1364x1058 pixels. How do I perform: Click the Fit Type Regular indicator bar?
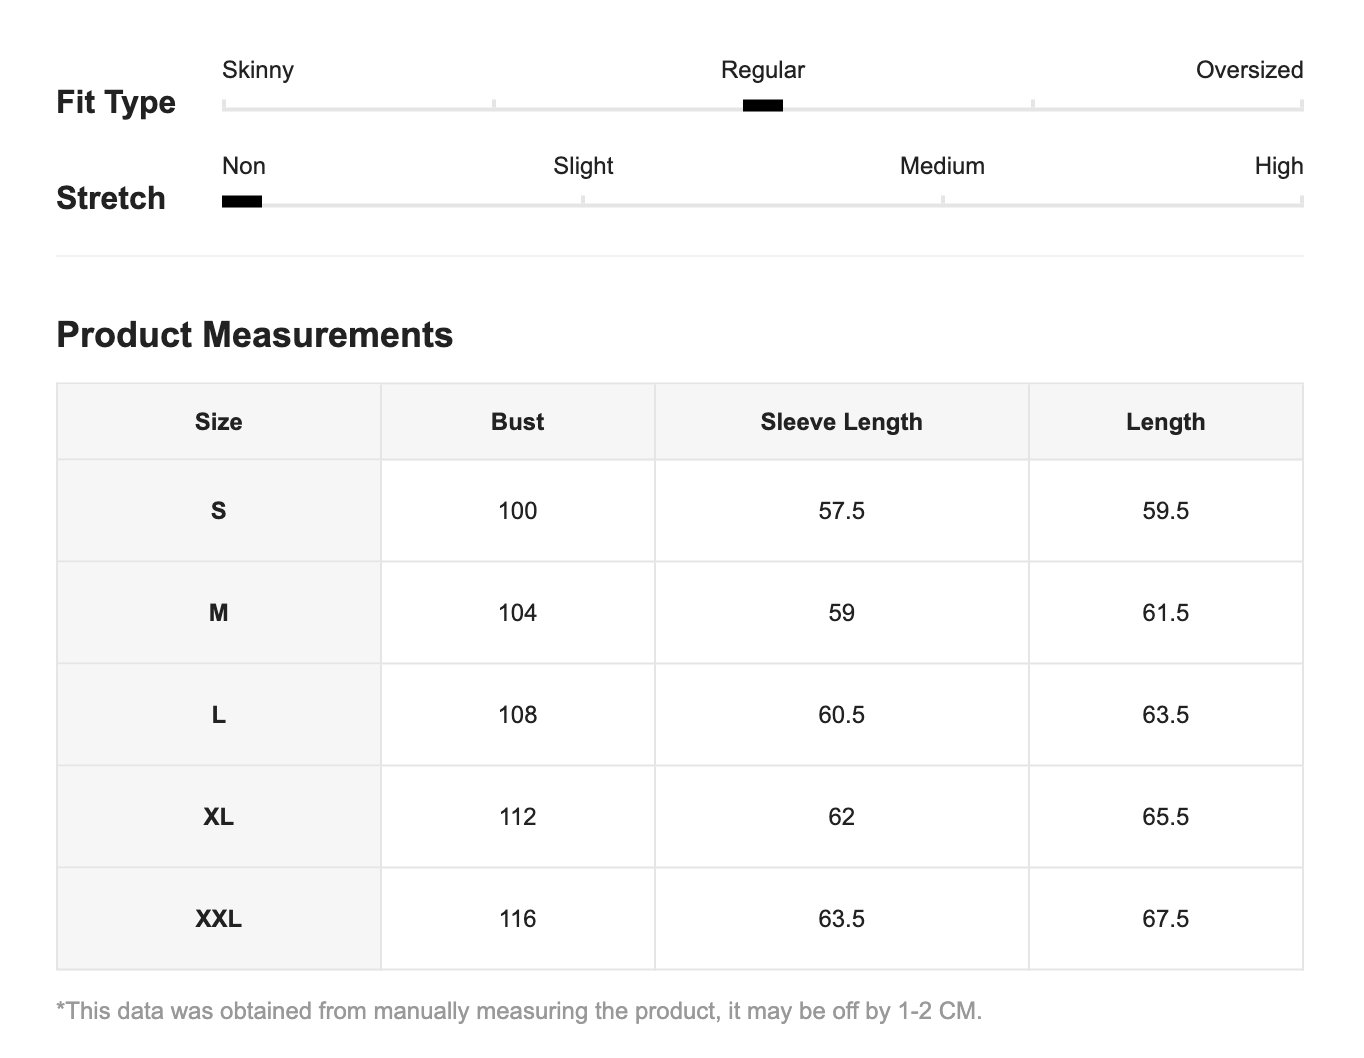click(763, 105)
